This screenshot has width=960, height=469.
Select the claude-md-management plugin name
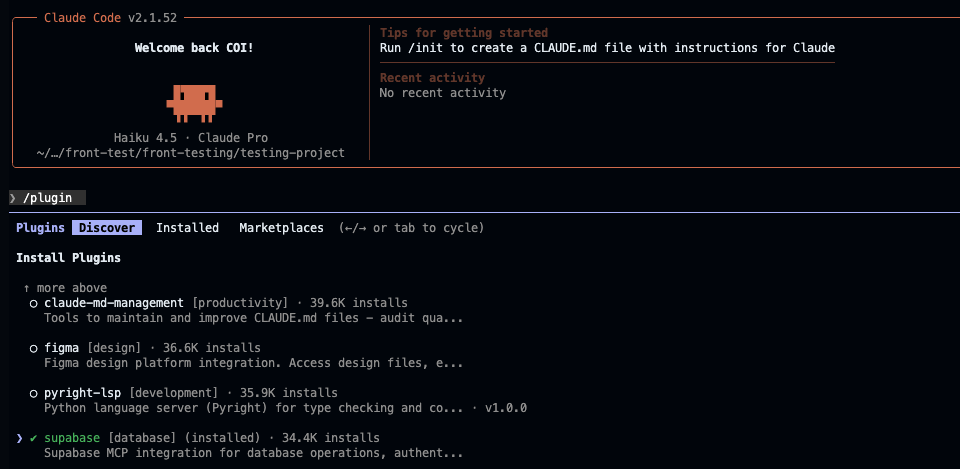tap(114, 303)
